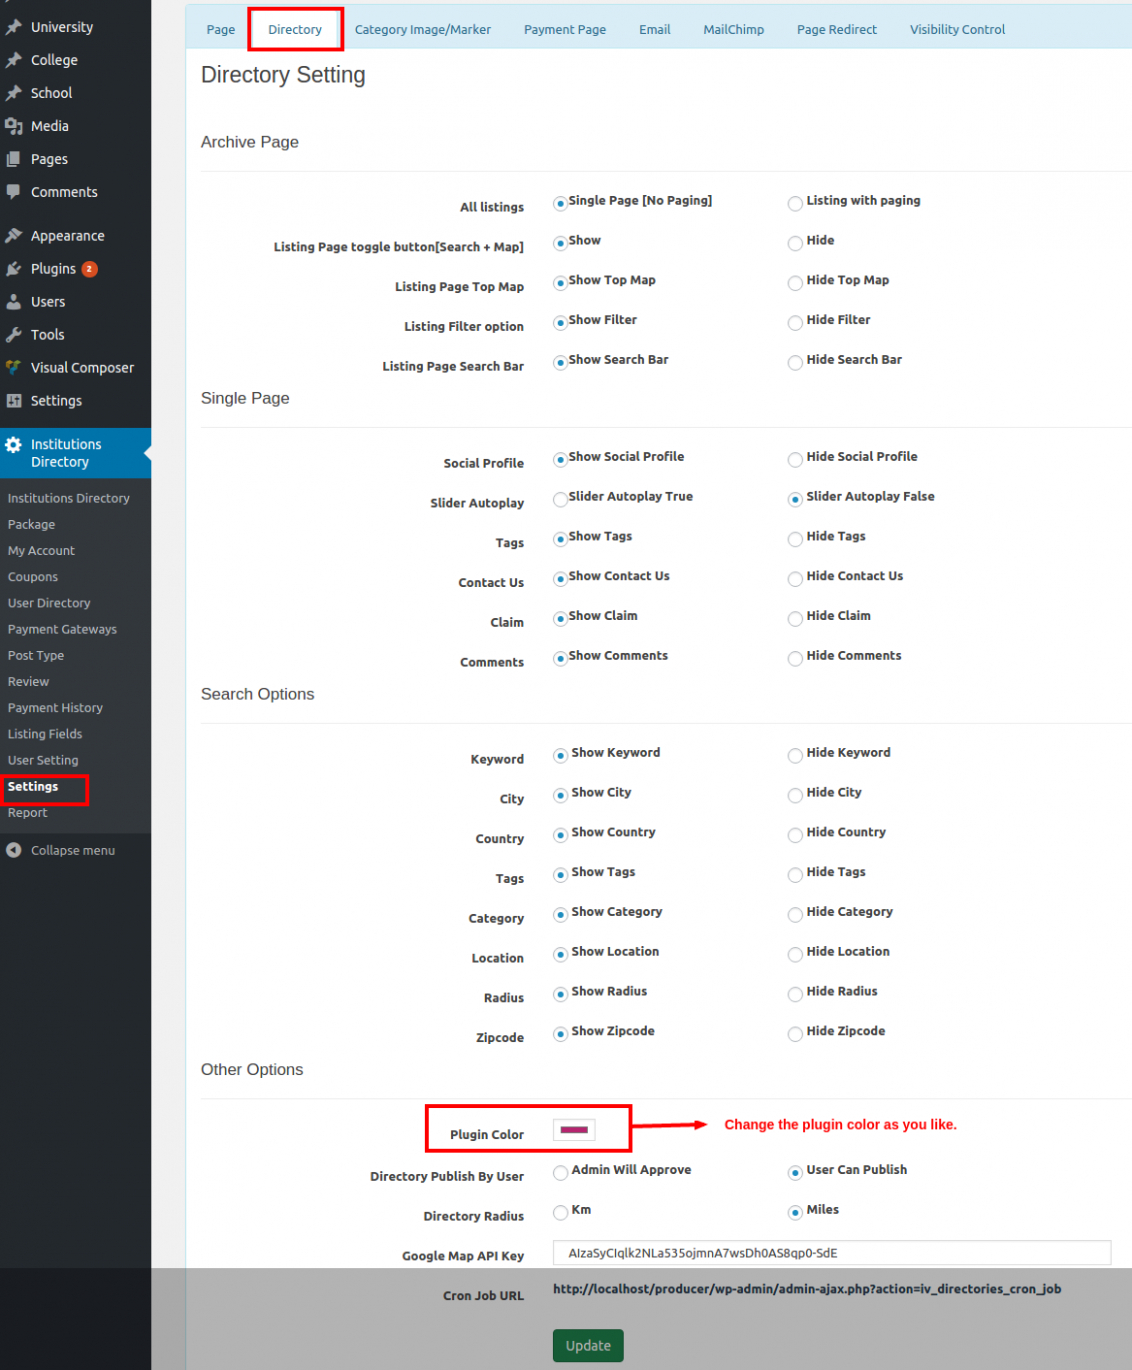The height and width of the screenshot is (1370, 1132).
Task: Expand the Institutions Directory menu
Action: [66, 453]
